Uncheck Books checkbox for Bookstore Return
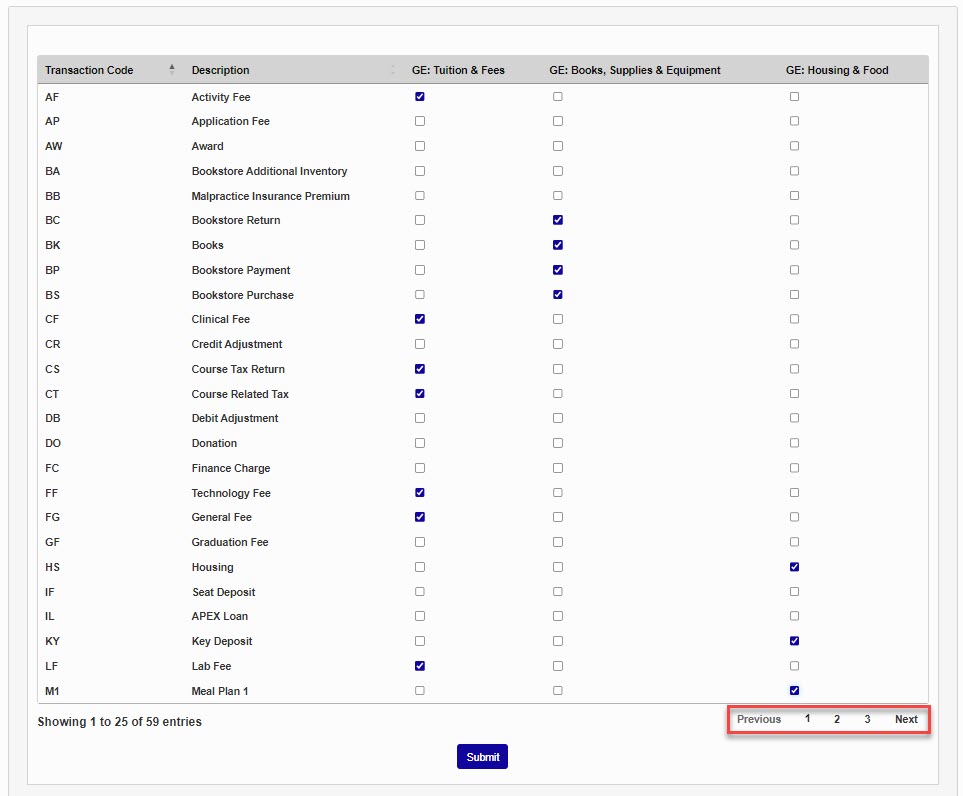Viewport: 963px width, 796px height. coord(558,220)
